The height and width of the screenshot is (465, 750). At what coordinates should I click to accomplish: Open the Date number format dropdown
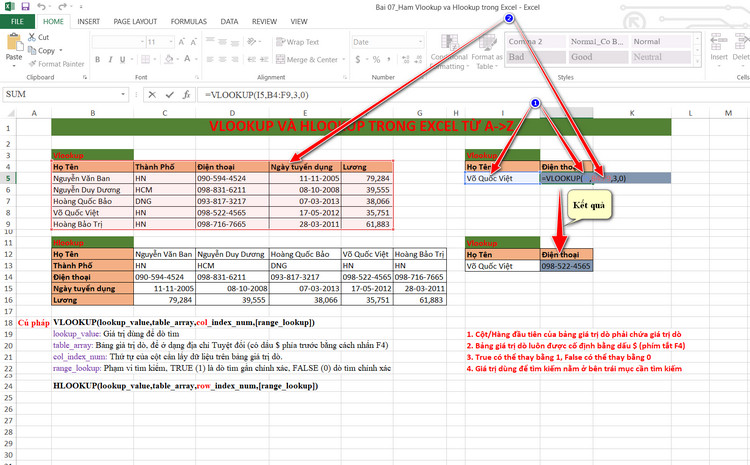tap(420, 42)
